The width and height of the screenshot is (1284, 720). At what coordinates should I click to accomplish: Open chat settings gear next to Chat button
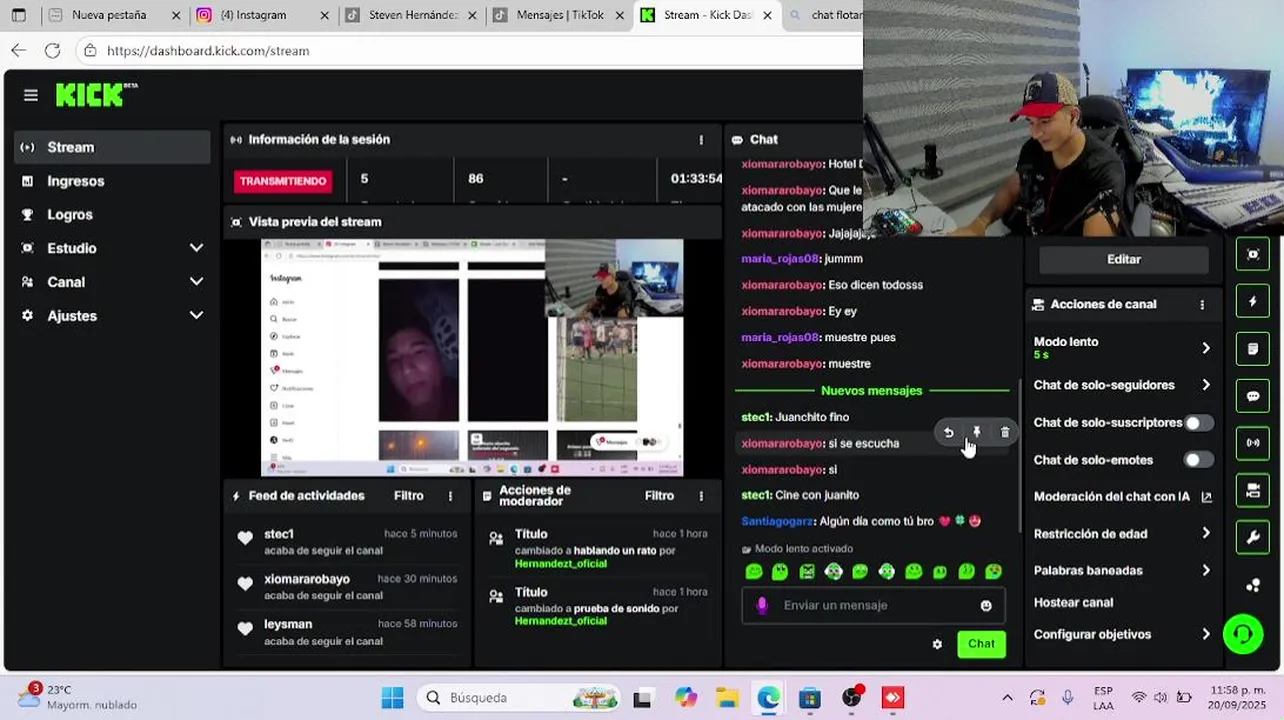pos(937,644)
